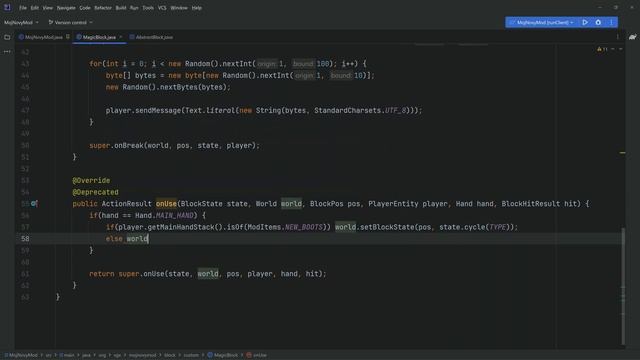Screen dimensions: 640x360
Task: Place the cursor after 'else world'
Action: pyautogui.click(x=148, y=239)
